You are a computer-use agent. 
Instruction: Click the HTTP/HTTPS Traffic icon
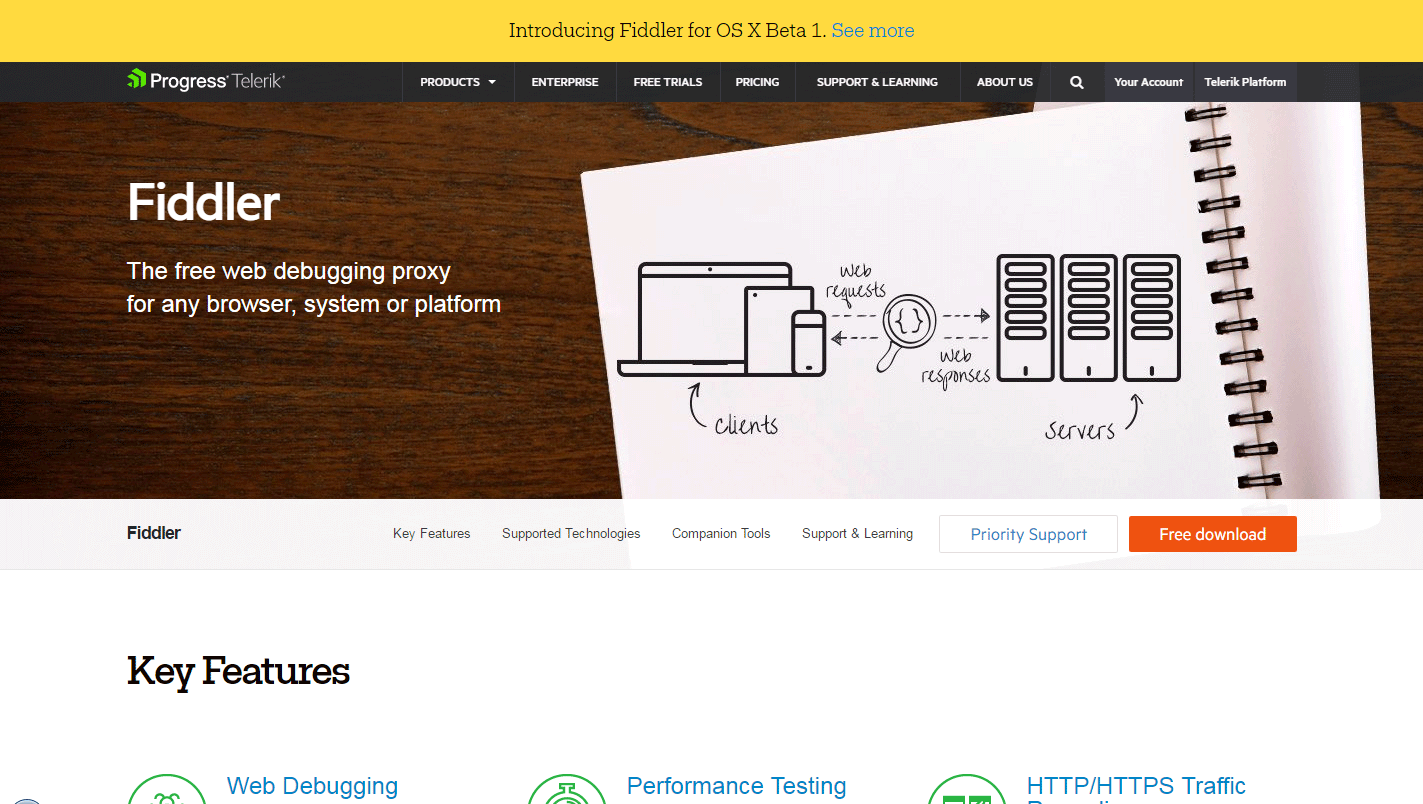point(967,790)
